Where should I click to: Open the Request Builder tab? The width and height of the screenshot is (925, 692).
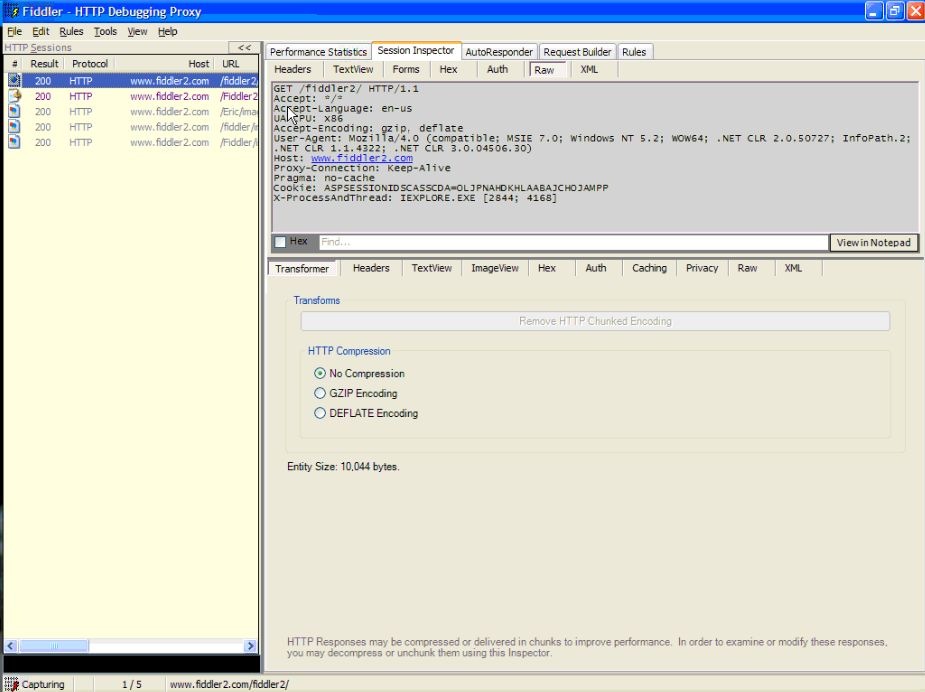pyautogui.click(x=577, y=52)
